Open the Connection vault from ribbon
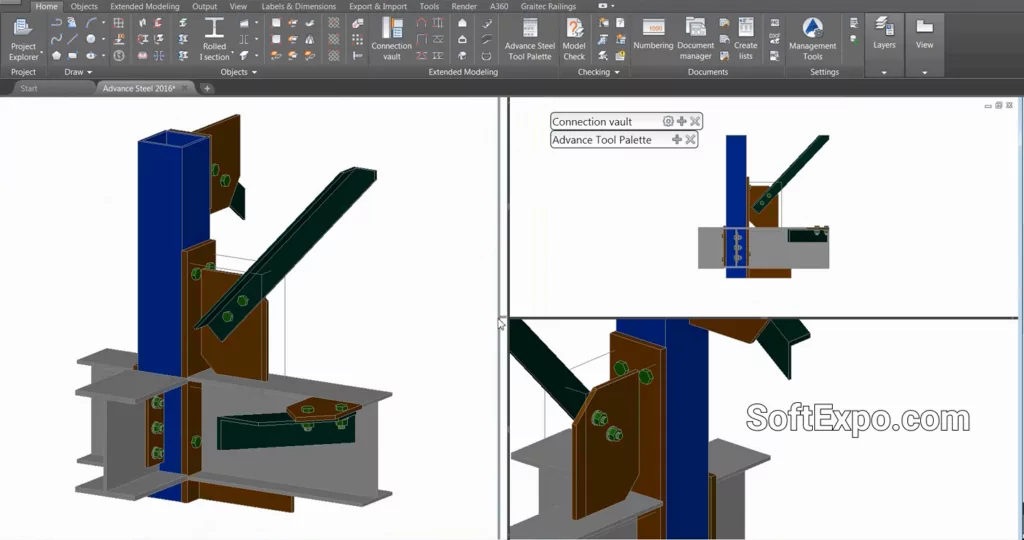1024x540 pixels. (391, 39)
